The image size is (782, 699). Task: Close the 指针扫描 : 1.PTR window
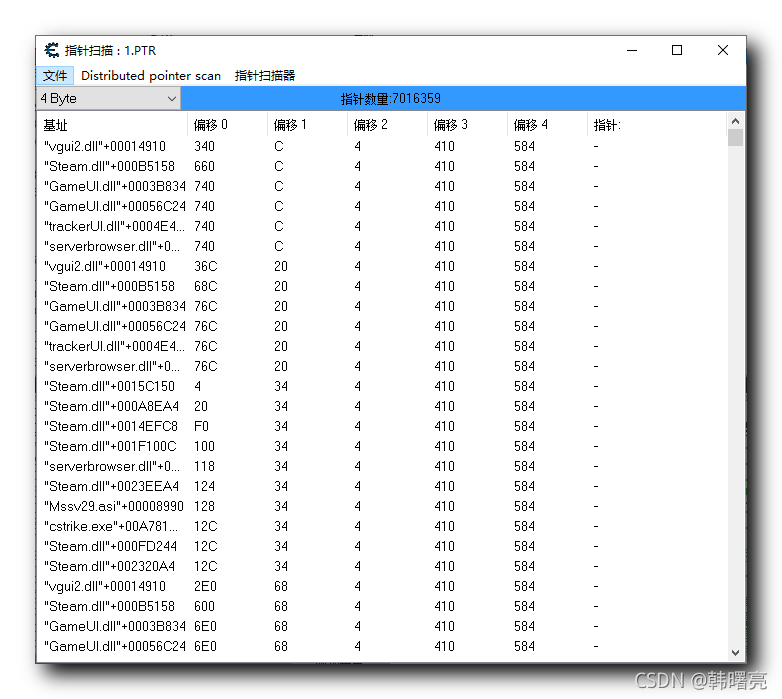(x=723, y=50)
